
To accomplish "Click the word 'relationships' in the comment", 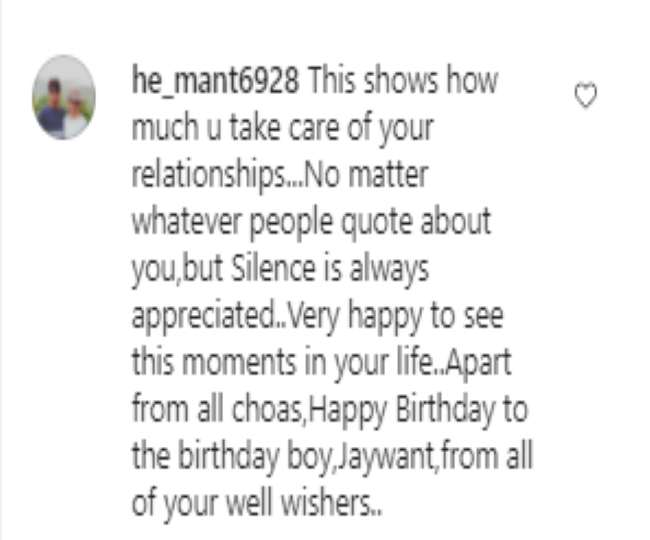I will (x=209, y=176).
